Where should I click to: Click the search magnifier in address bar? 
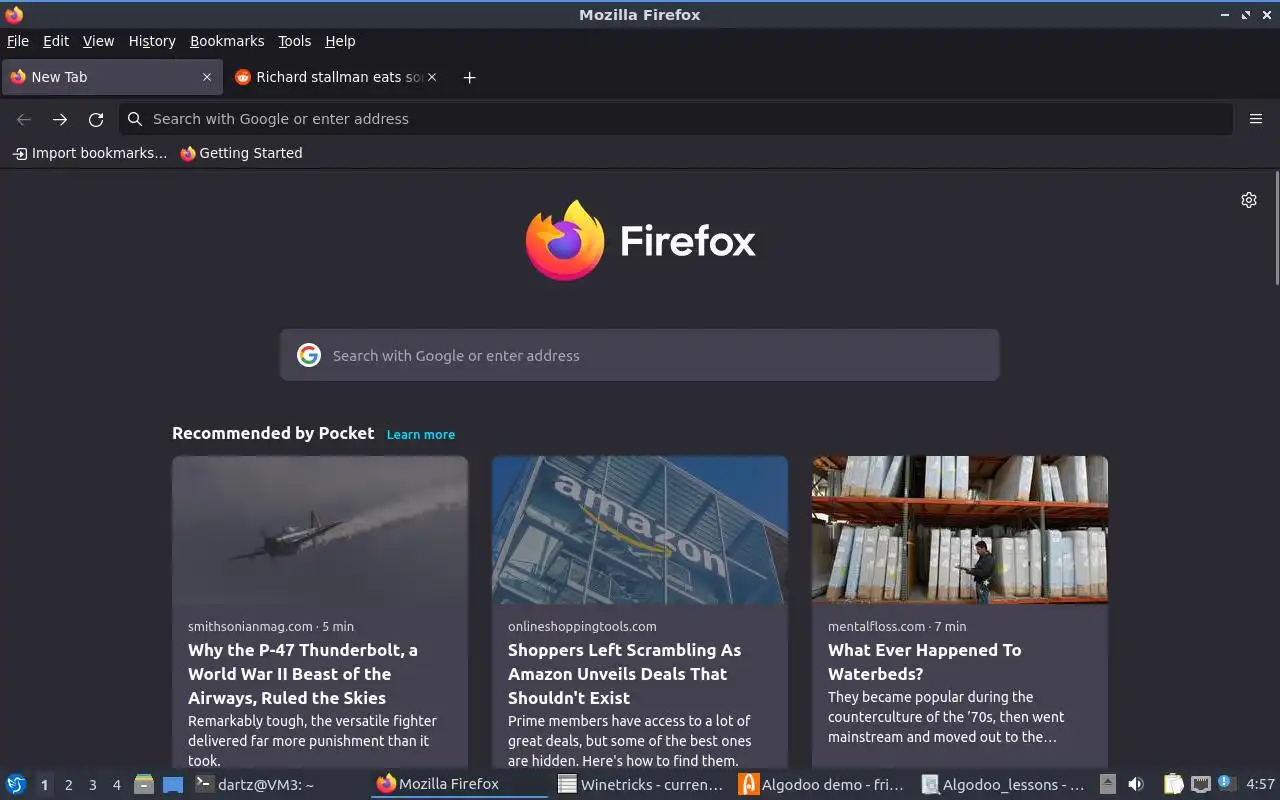(135, 119)
